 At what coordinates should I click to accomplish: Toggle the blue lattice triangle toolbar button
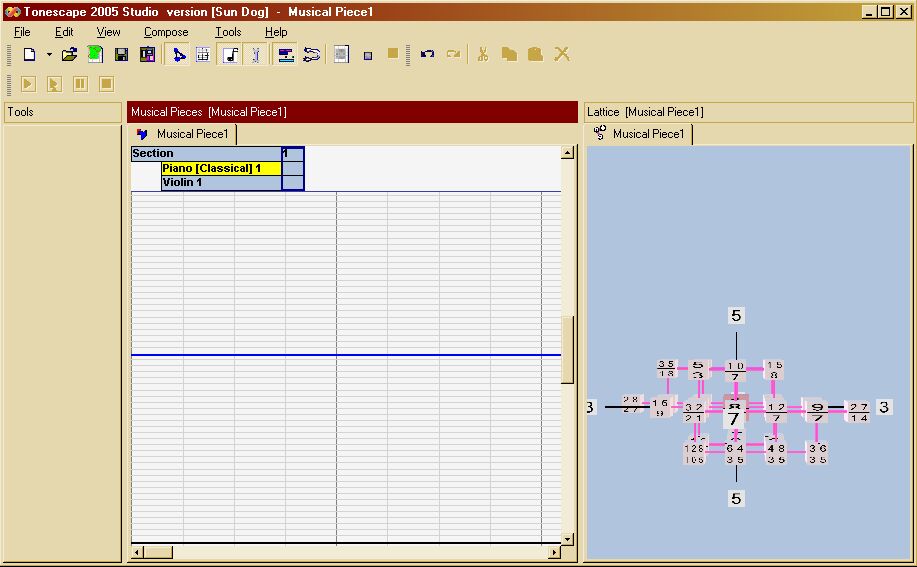[x=178, y=55]
